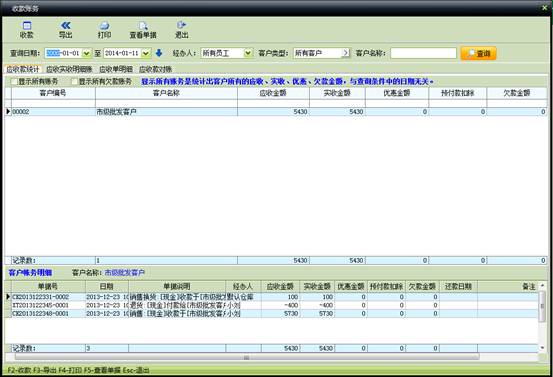This screenshot has width=553, height=377.
Task: Click the horizontal scrollbar in detail grid
Action: pyautogui.click(x=247, y=357)
